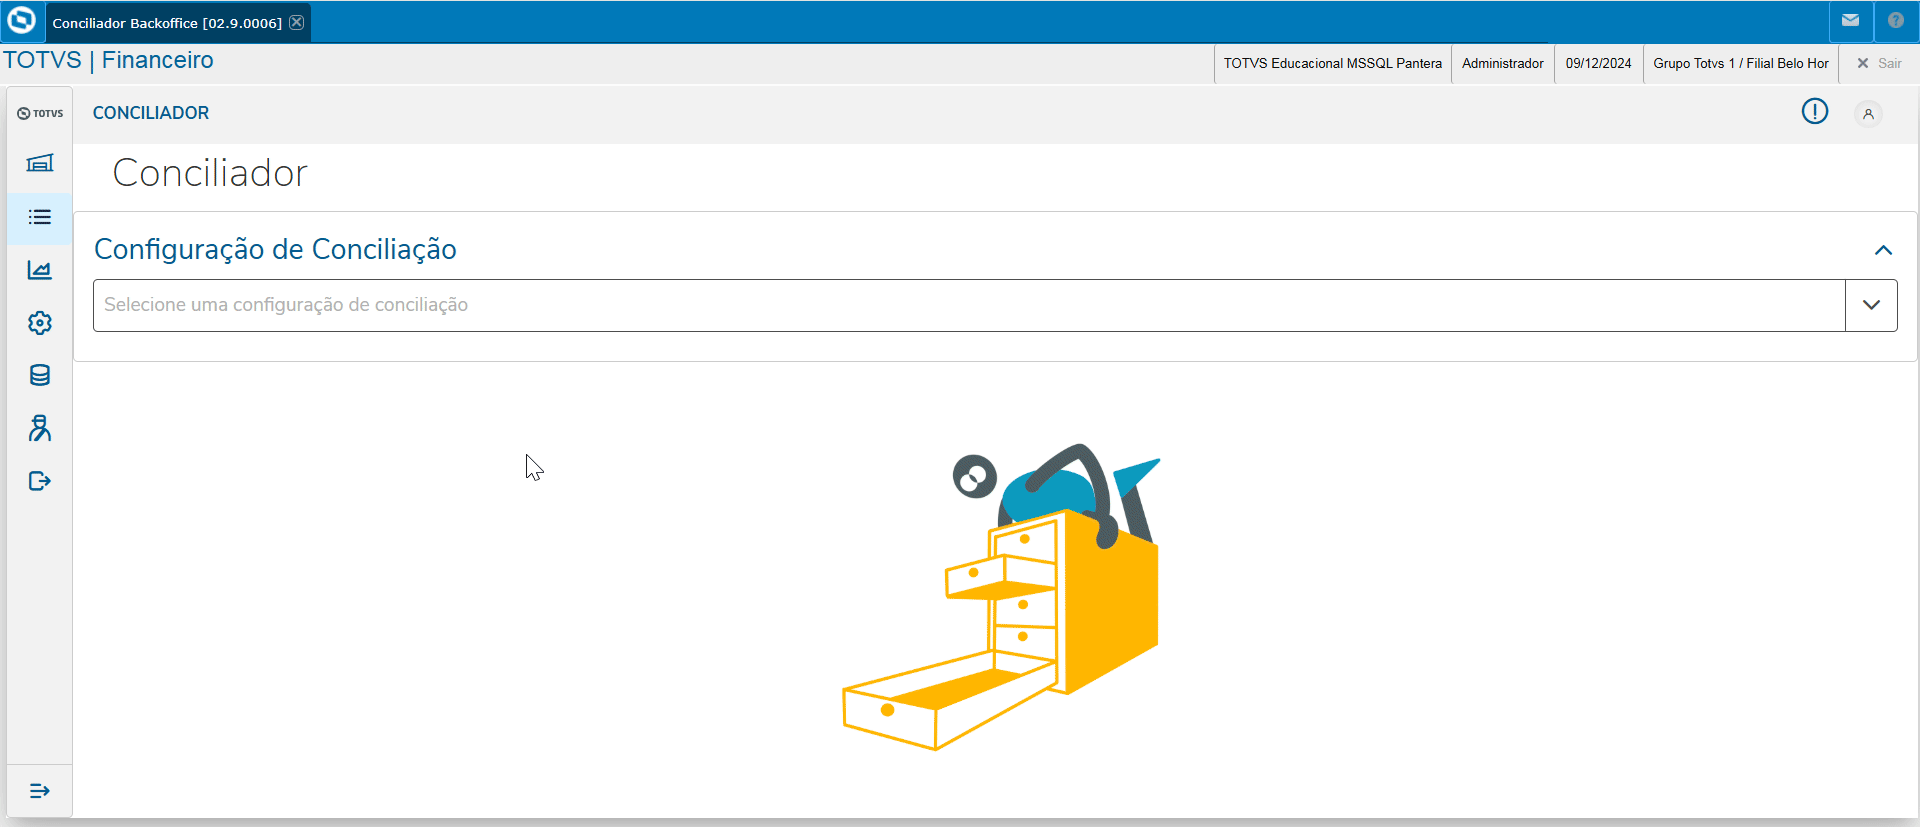1920x827 pixels.
Task: Open the database icon in sidebar
Action: [x=40, y=375]
